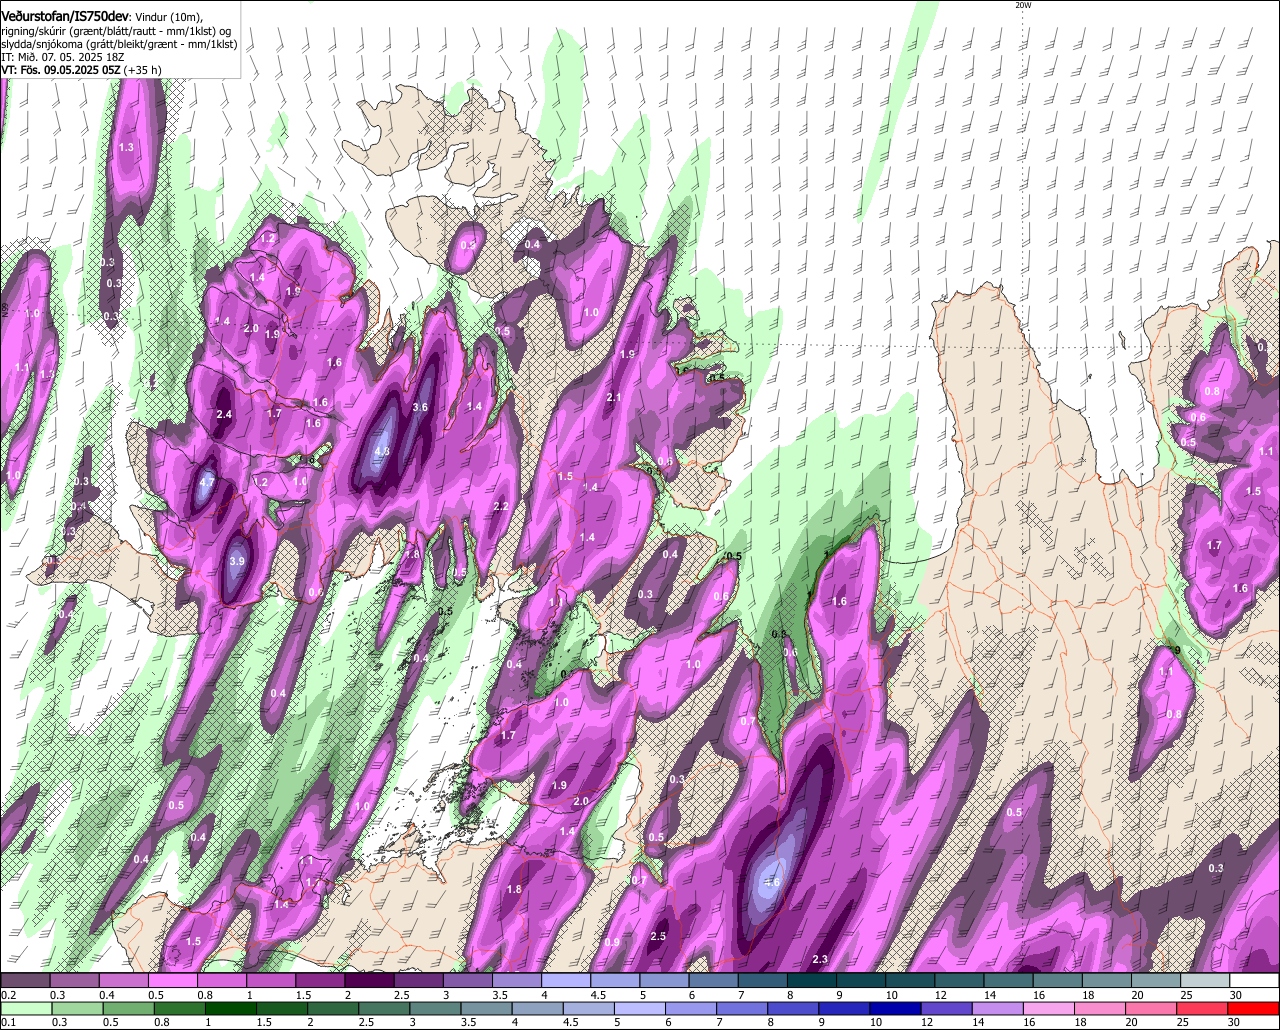Click the 2.4 precipitation value on the map
This screenshot has width=1280, height=1030.
[224, 414]
